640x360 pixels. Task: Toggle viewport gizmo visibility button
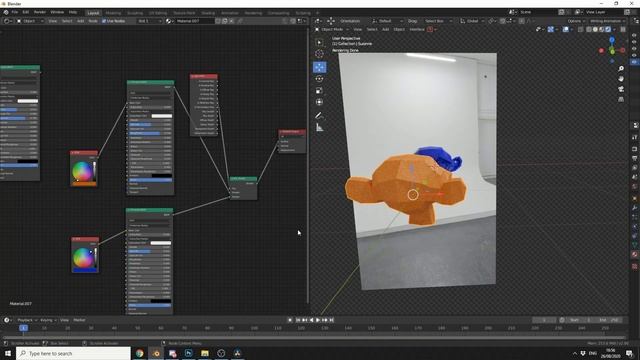pyautogui.click(x=551, y=29)
